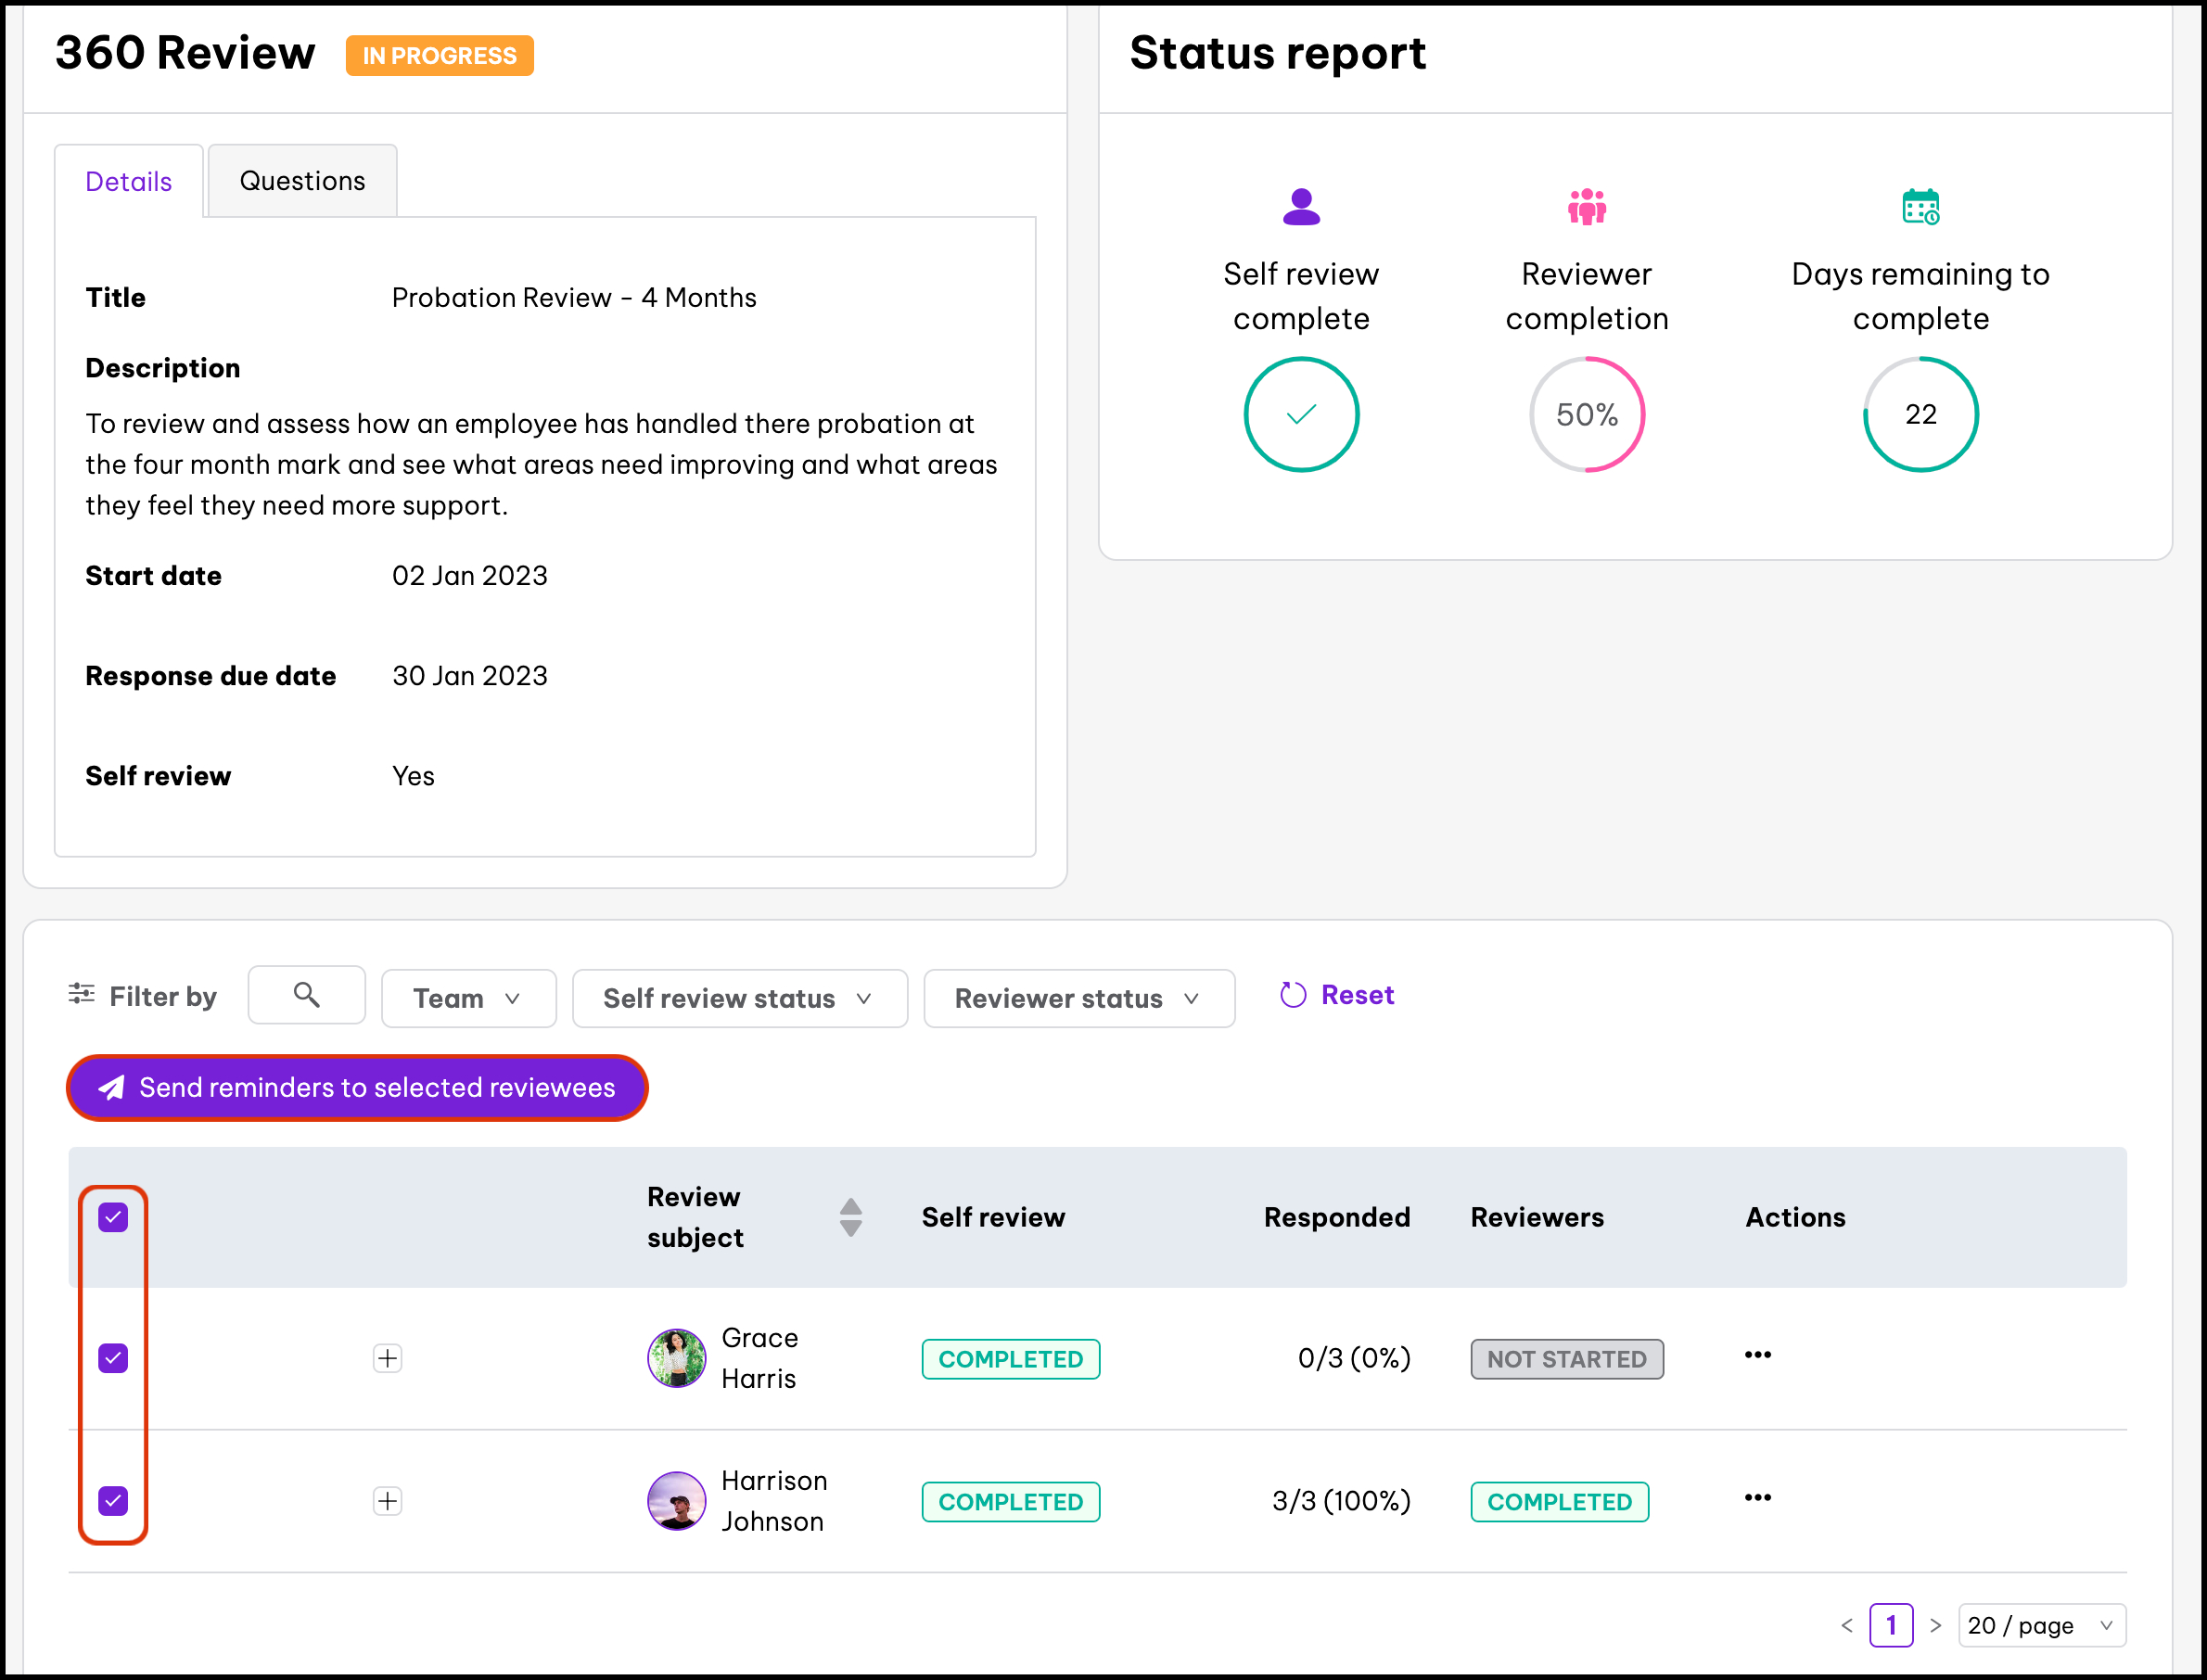Open the 20 / page size selector
The image size is (2207, 1680).
(x=2040, y=1625)
